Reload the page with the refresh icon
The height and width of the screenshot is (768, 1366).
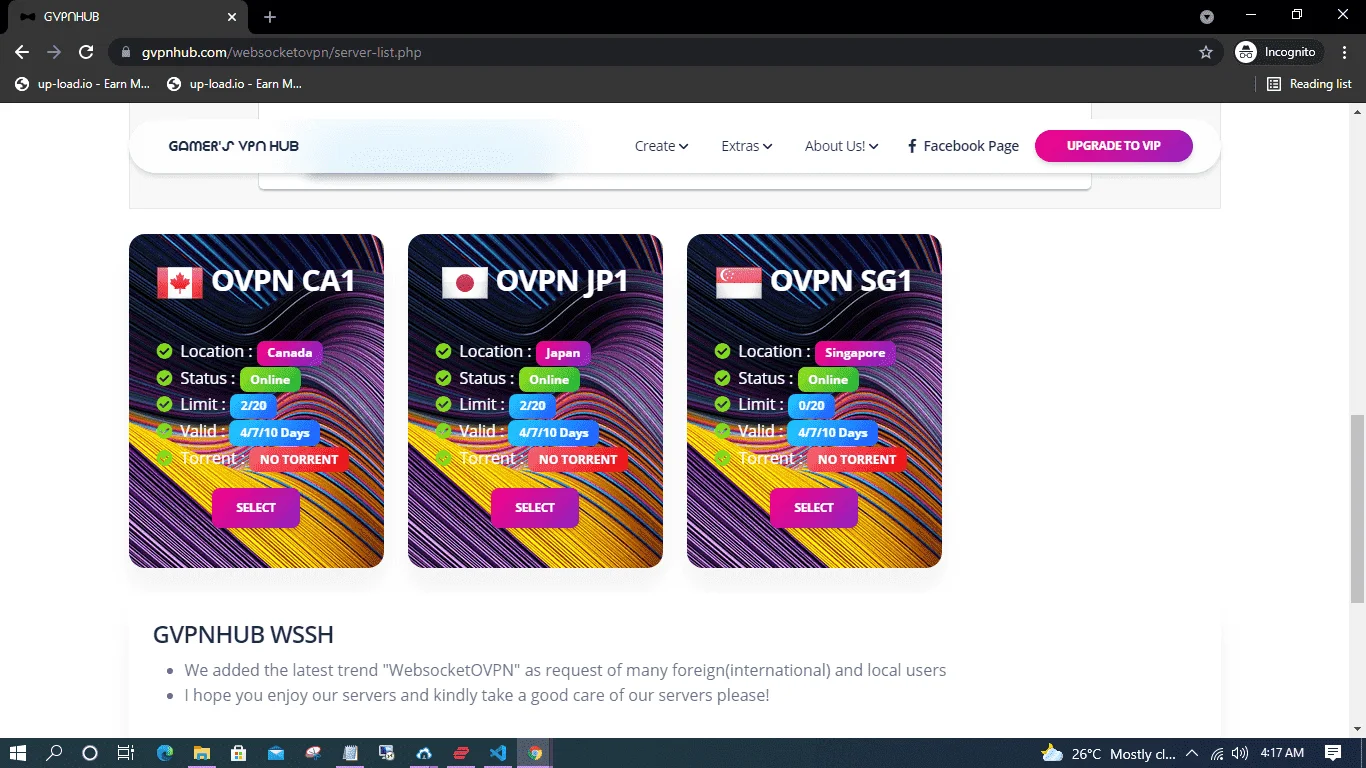pos(86,52)
